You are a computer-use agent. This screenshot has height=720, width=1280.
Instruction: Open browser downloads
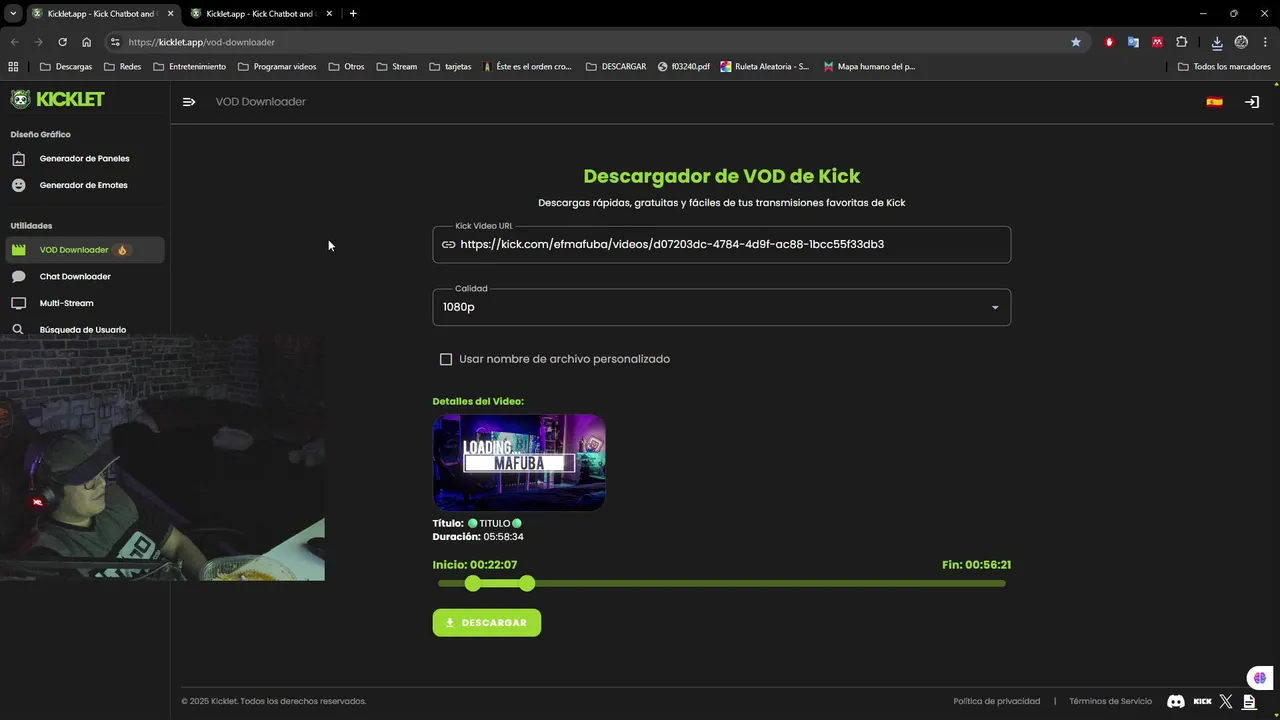click(x=1217, y=42)
